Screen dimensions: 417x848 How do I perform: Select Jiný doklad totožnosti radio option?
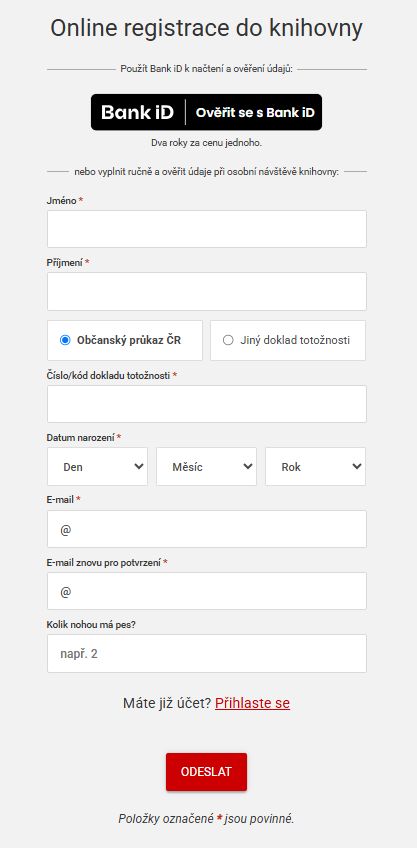pyautogui.click(x=228, y=340)
